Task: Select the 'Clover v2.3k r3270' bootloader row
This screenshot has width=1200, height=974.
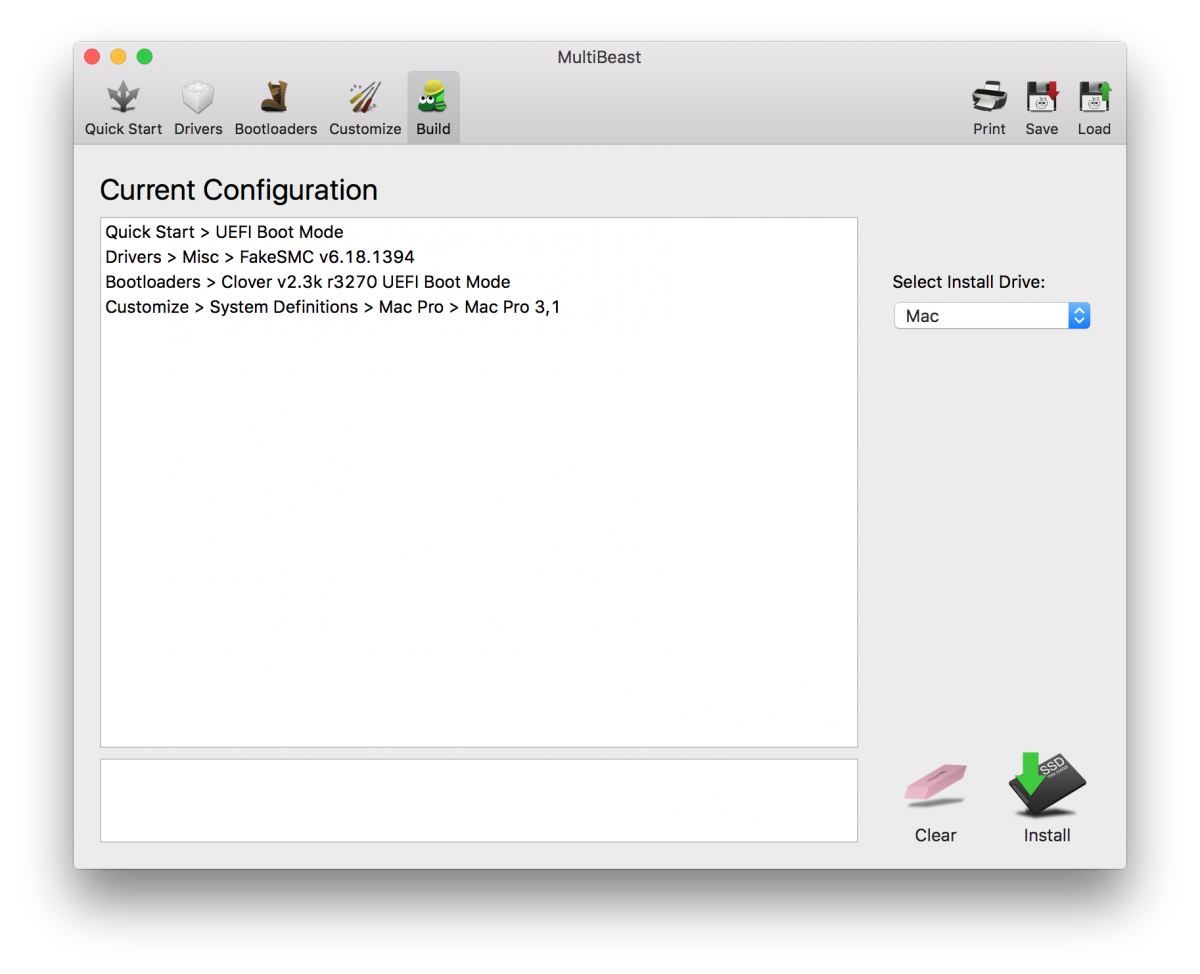Action: coord(478,282)
